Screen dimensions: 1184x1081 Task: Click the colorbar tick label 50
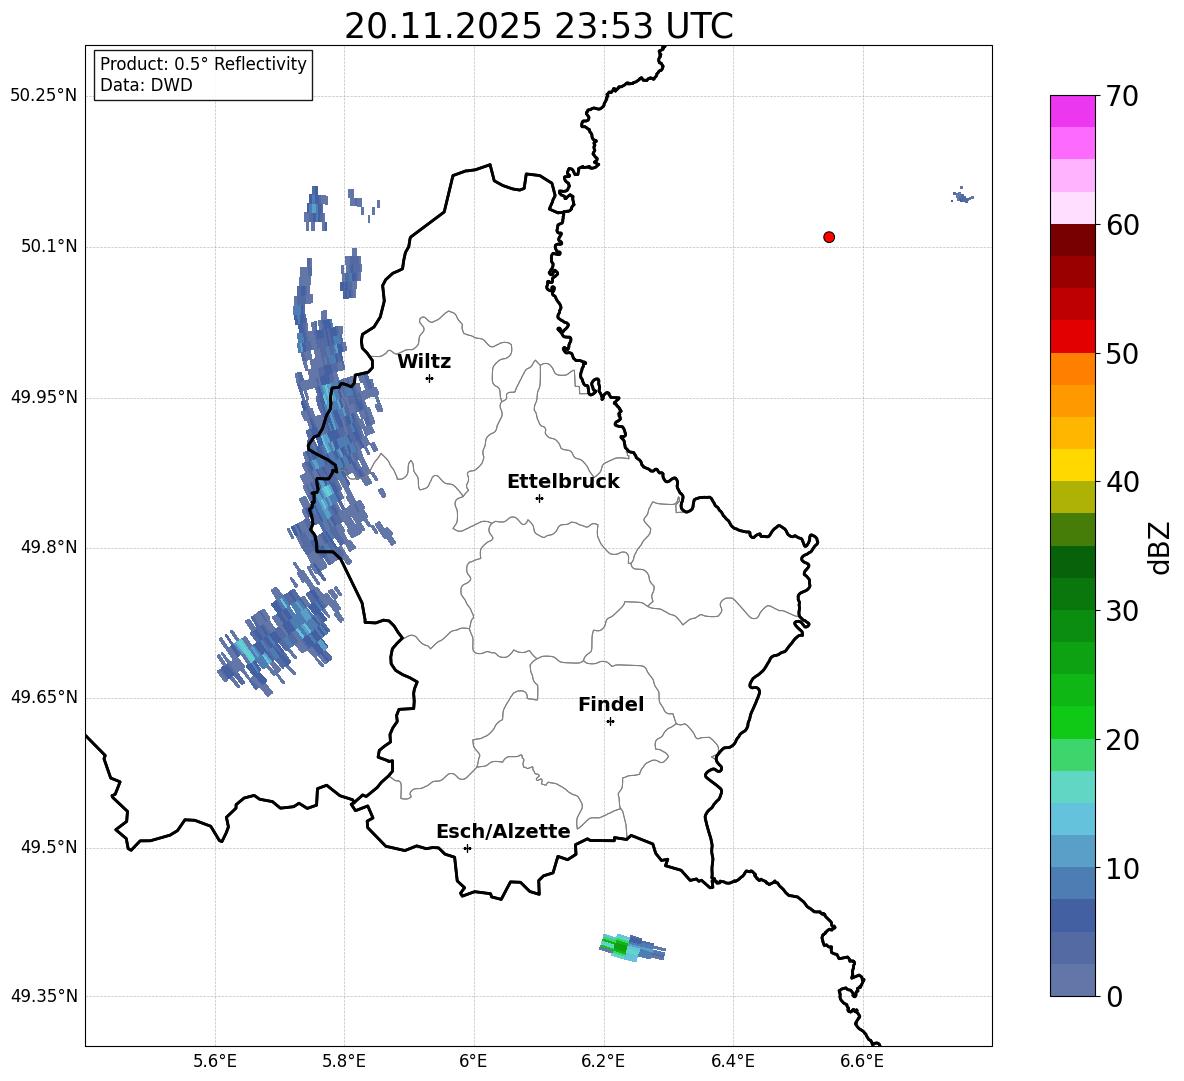1122,354
